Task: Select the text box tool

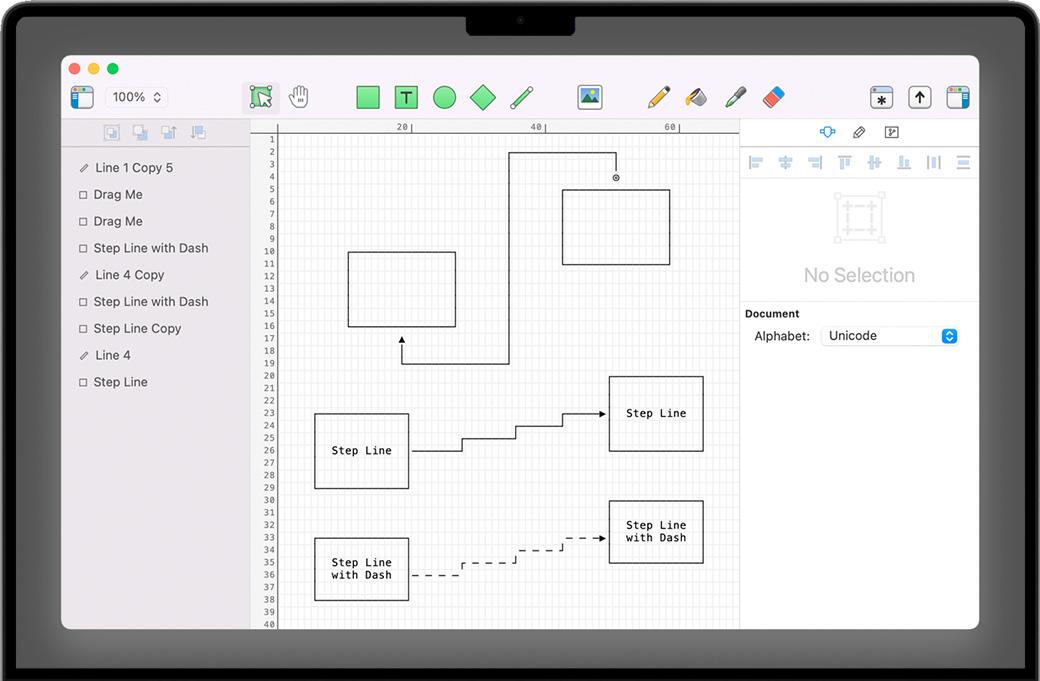Action: pyautogui.click(x=407, y=97)
